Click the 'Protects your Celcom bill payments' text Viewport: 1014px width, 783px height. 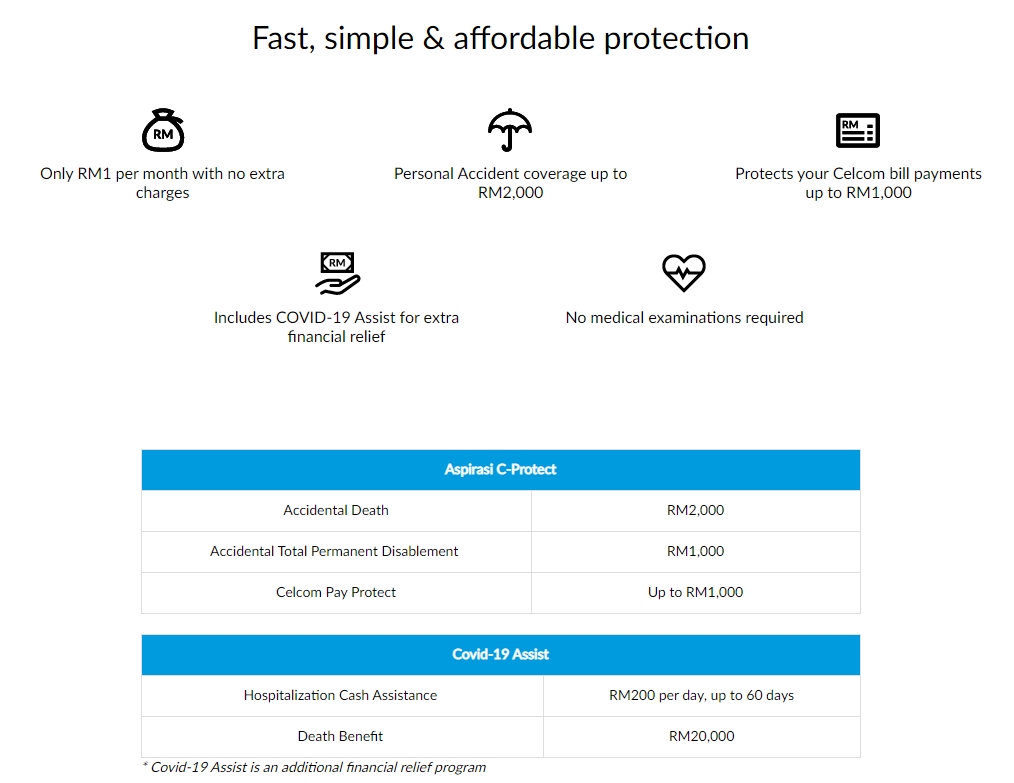pyautogui.click(x=858, y=183)
